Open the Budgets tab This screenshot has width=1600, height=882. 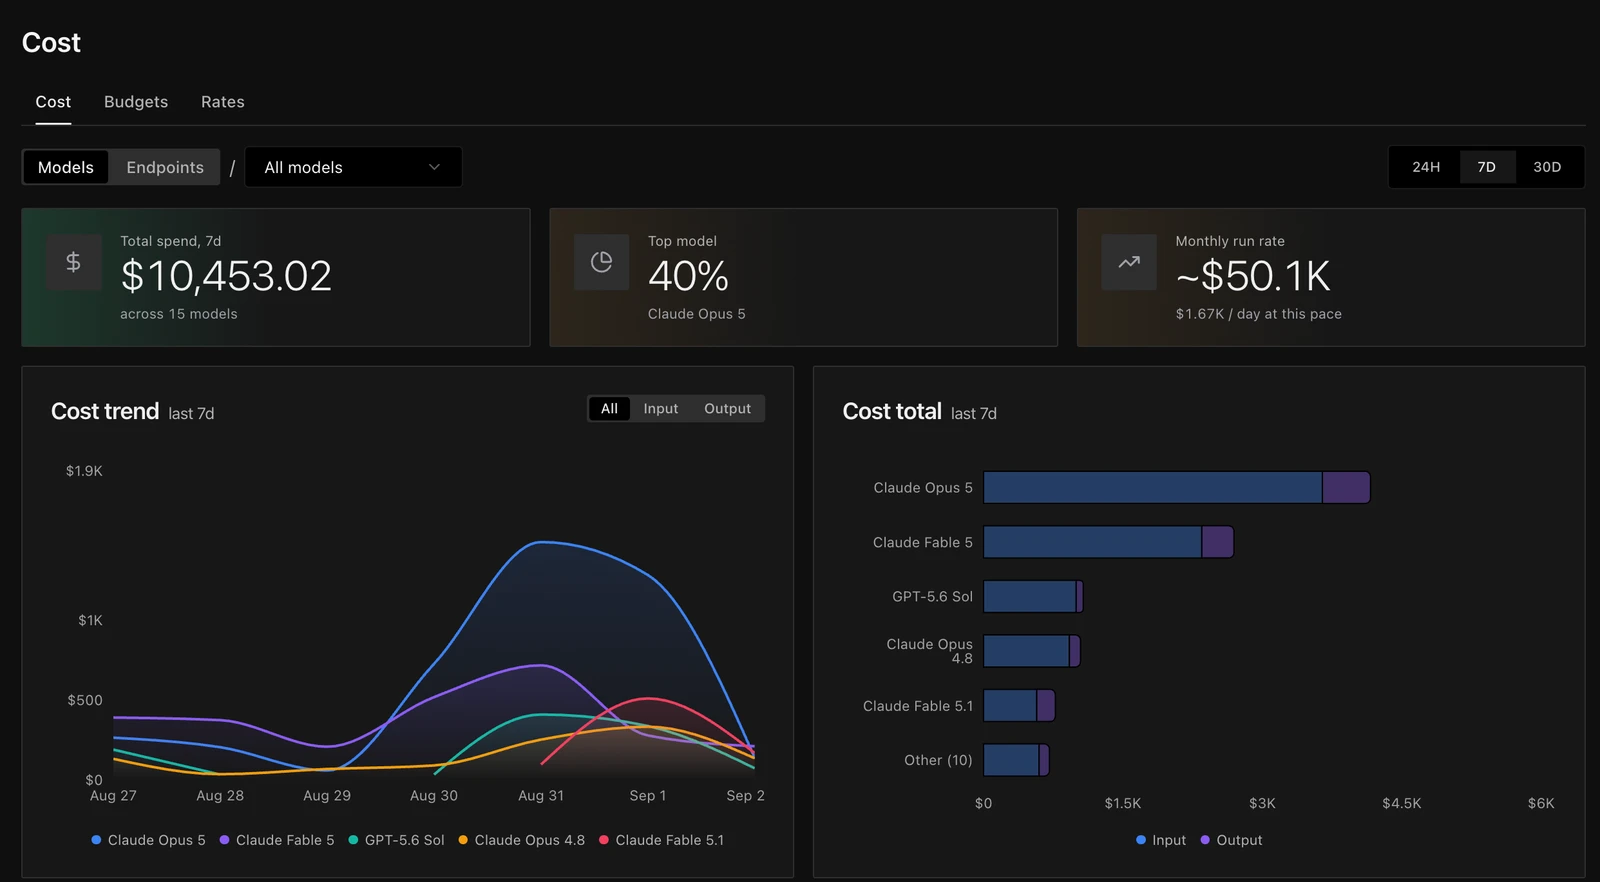(136, 102)
